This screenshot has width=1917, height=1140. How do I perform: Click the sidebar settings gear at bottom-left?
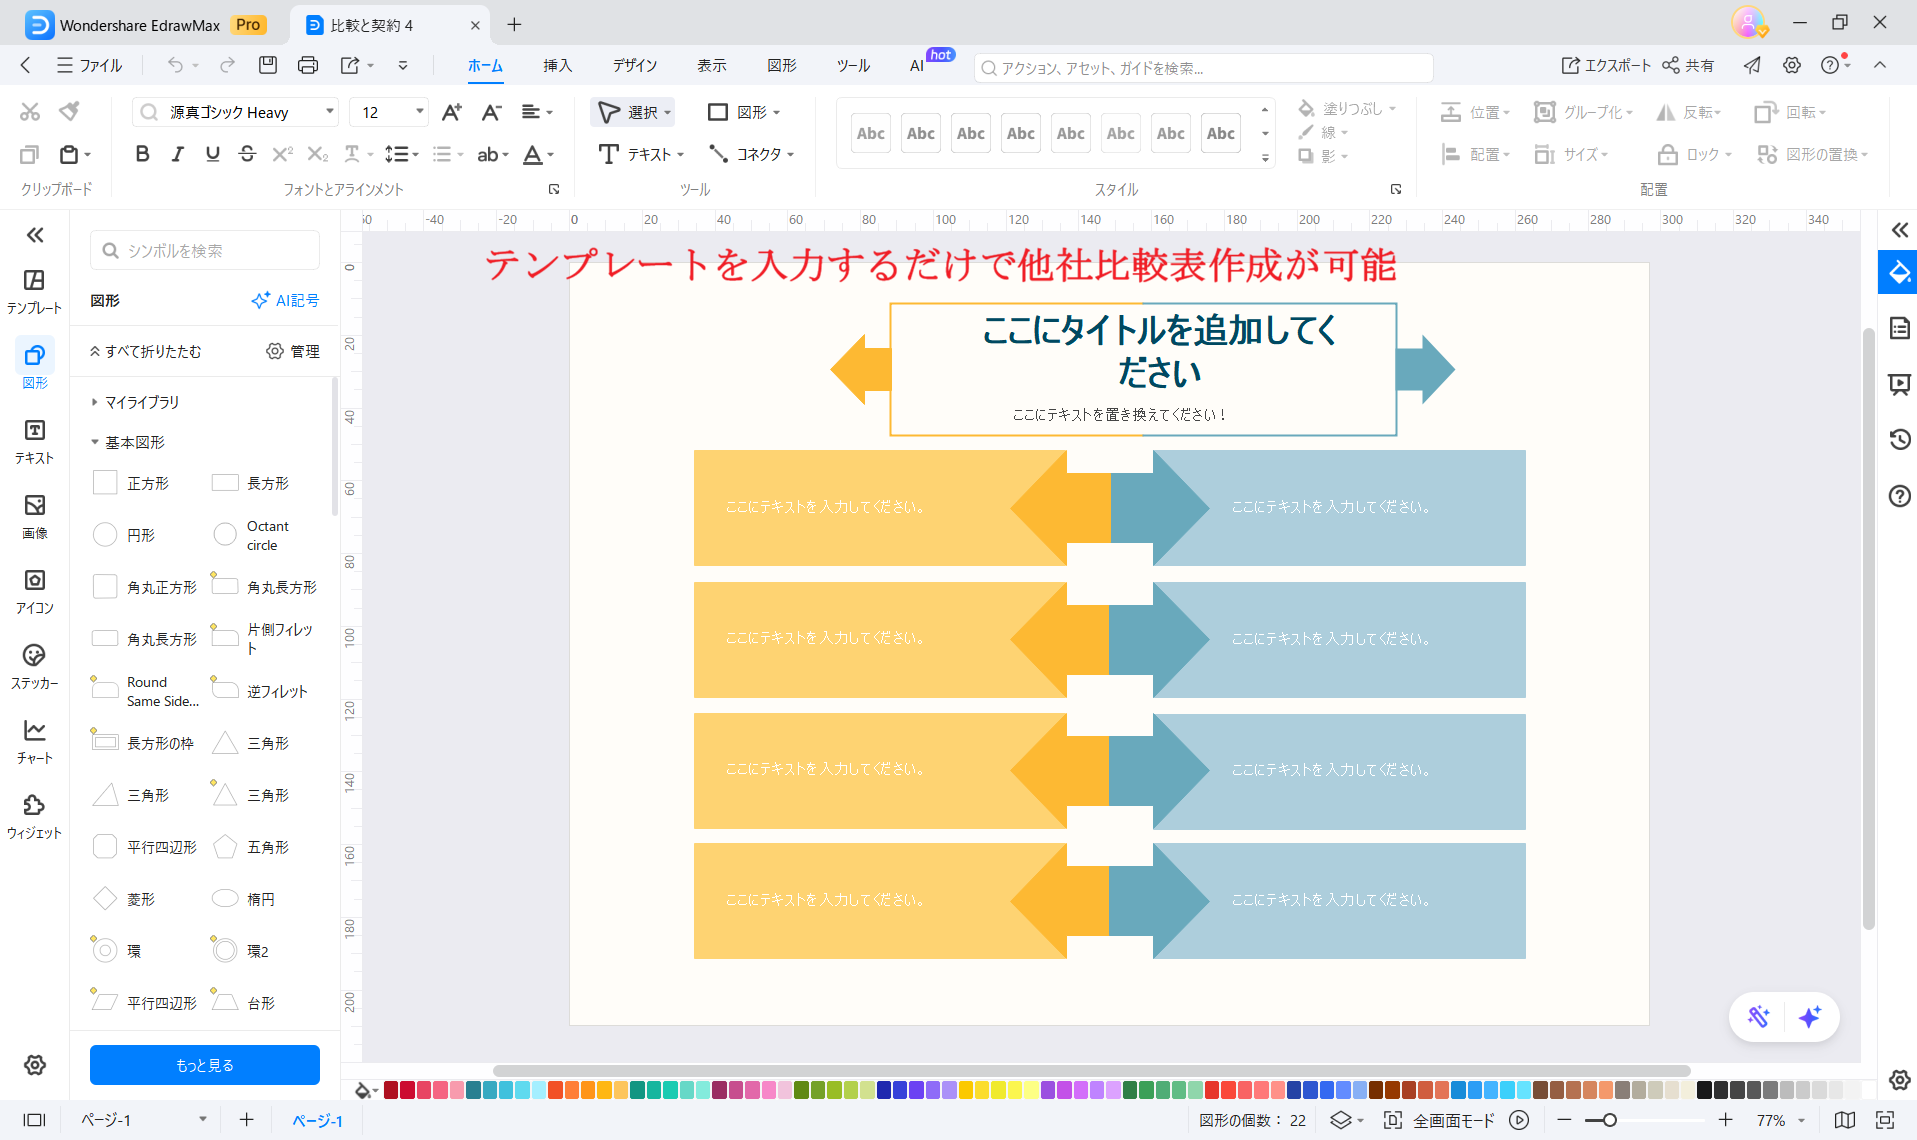click(35, 1065)
